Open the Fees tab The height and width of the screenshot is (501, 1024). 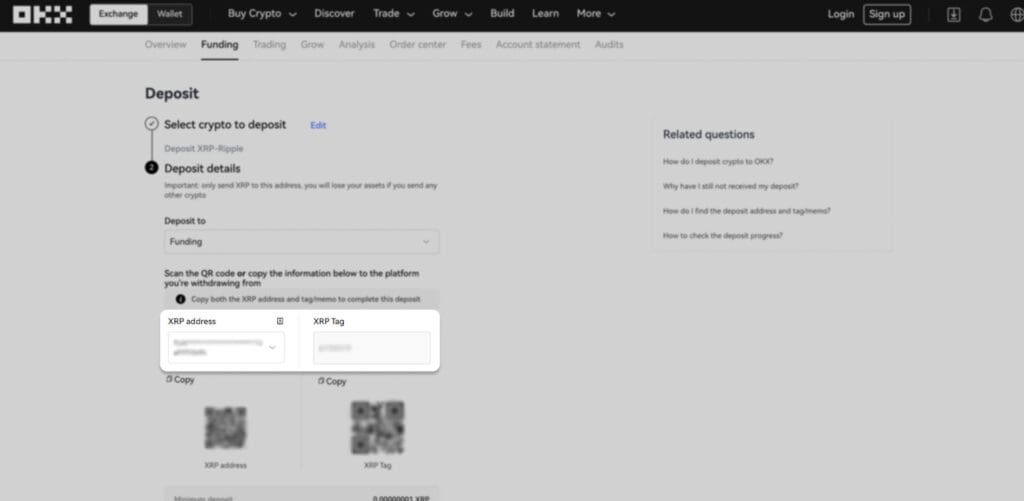point(471,44)
